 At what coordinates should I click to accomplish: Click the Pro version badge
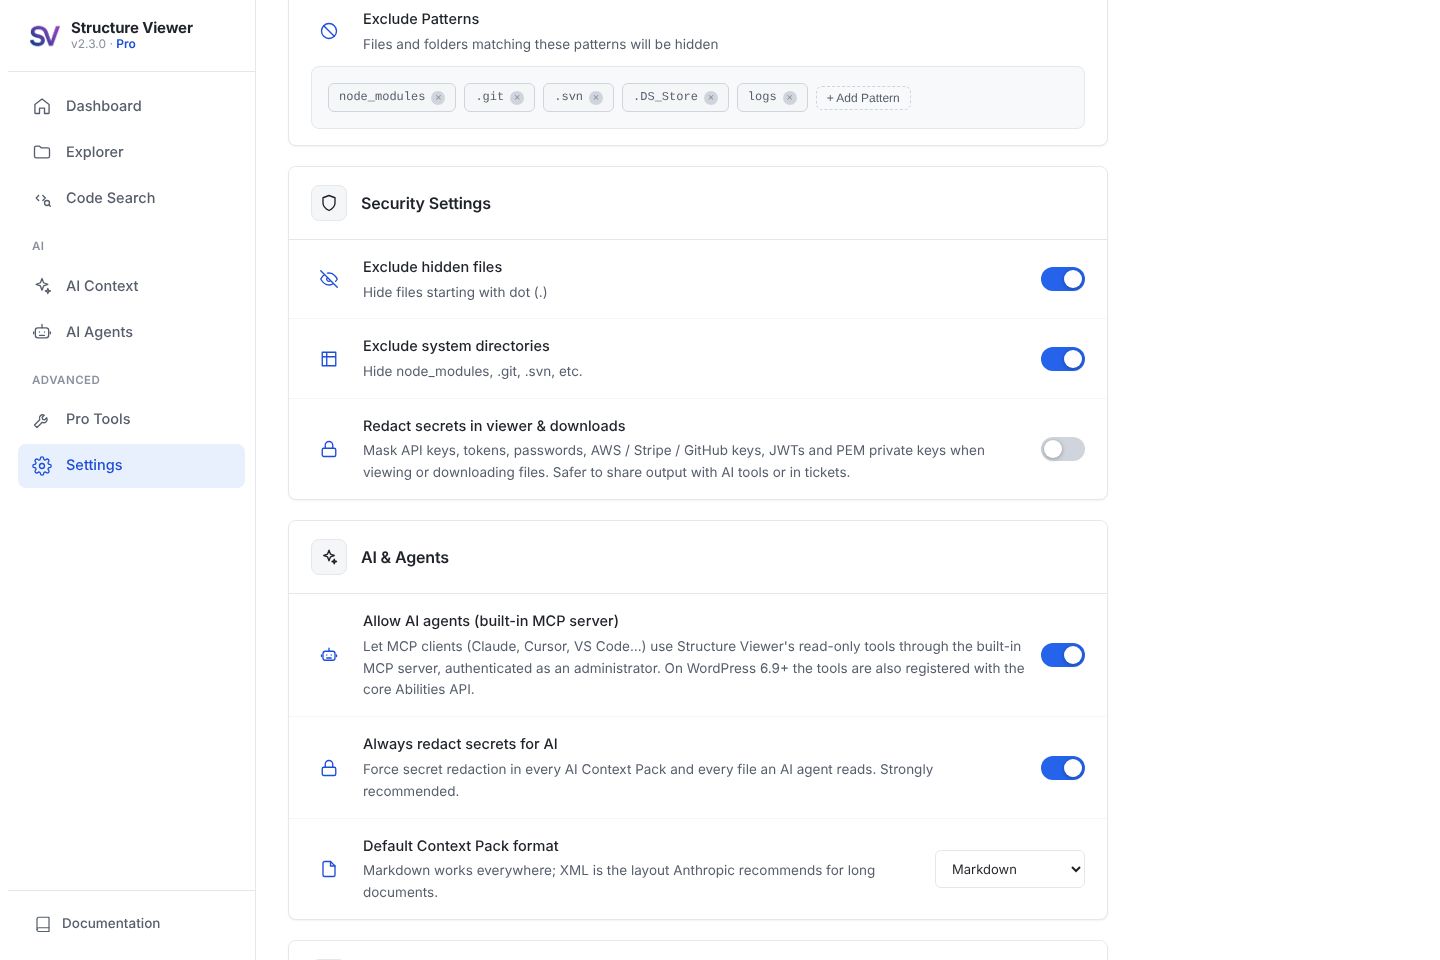(x=126, y=44)
